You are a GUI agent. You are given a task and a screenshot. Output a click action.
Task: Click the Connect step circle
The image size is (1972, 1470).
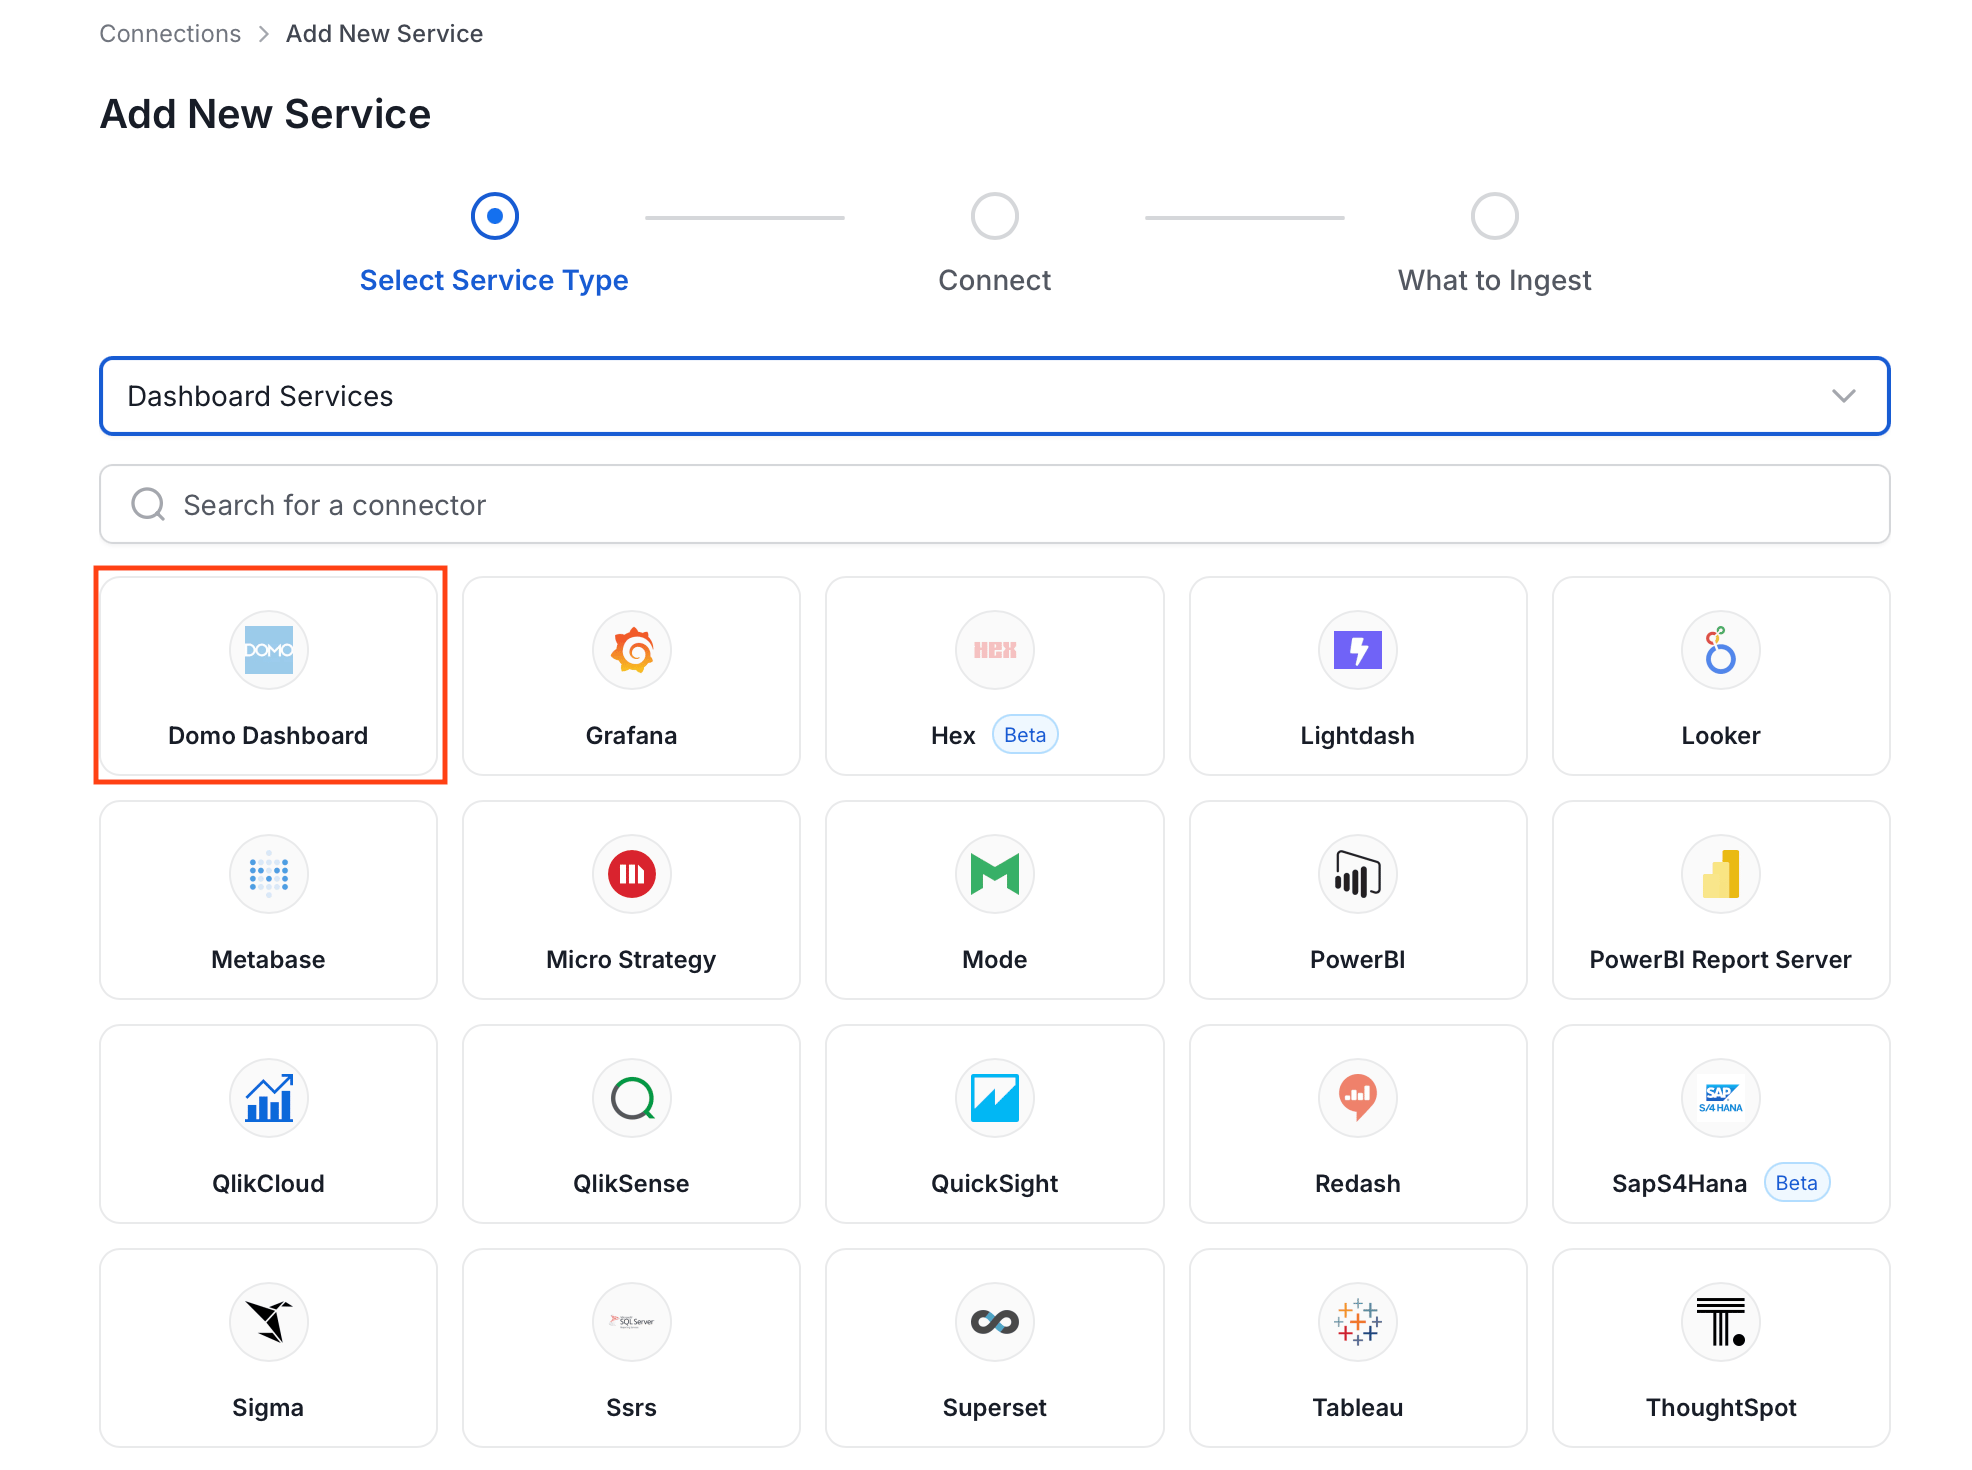(994, 216)
